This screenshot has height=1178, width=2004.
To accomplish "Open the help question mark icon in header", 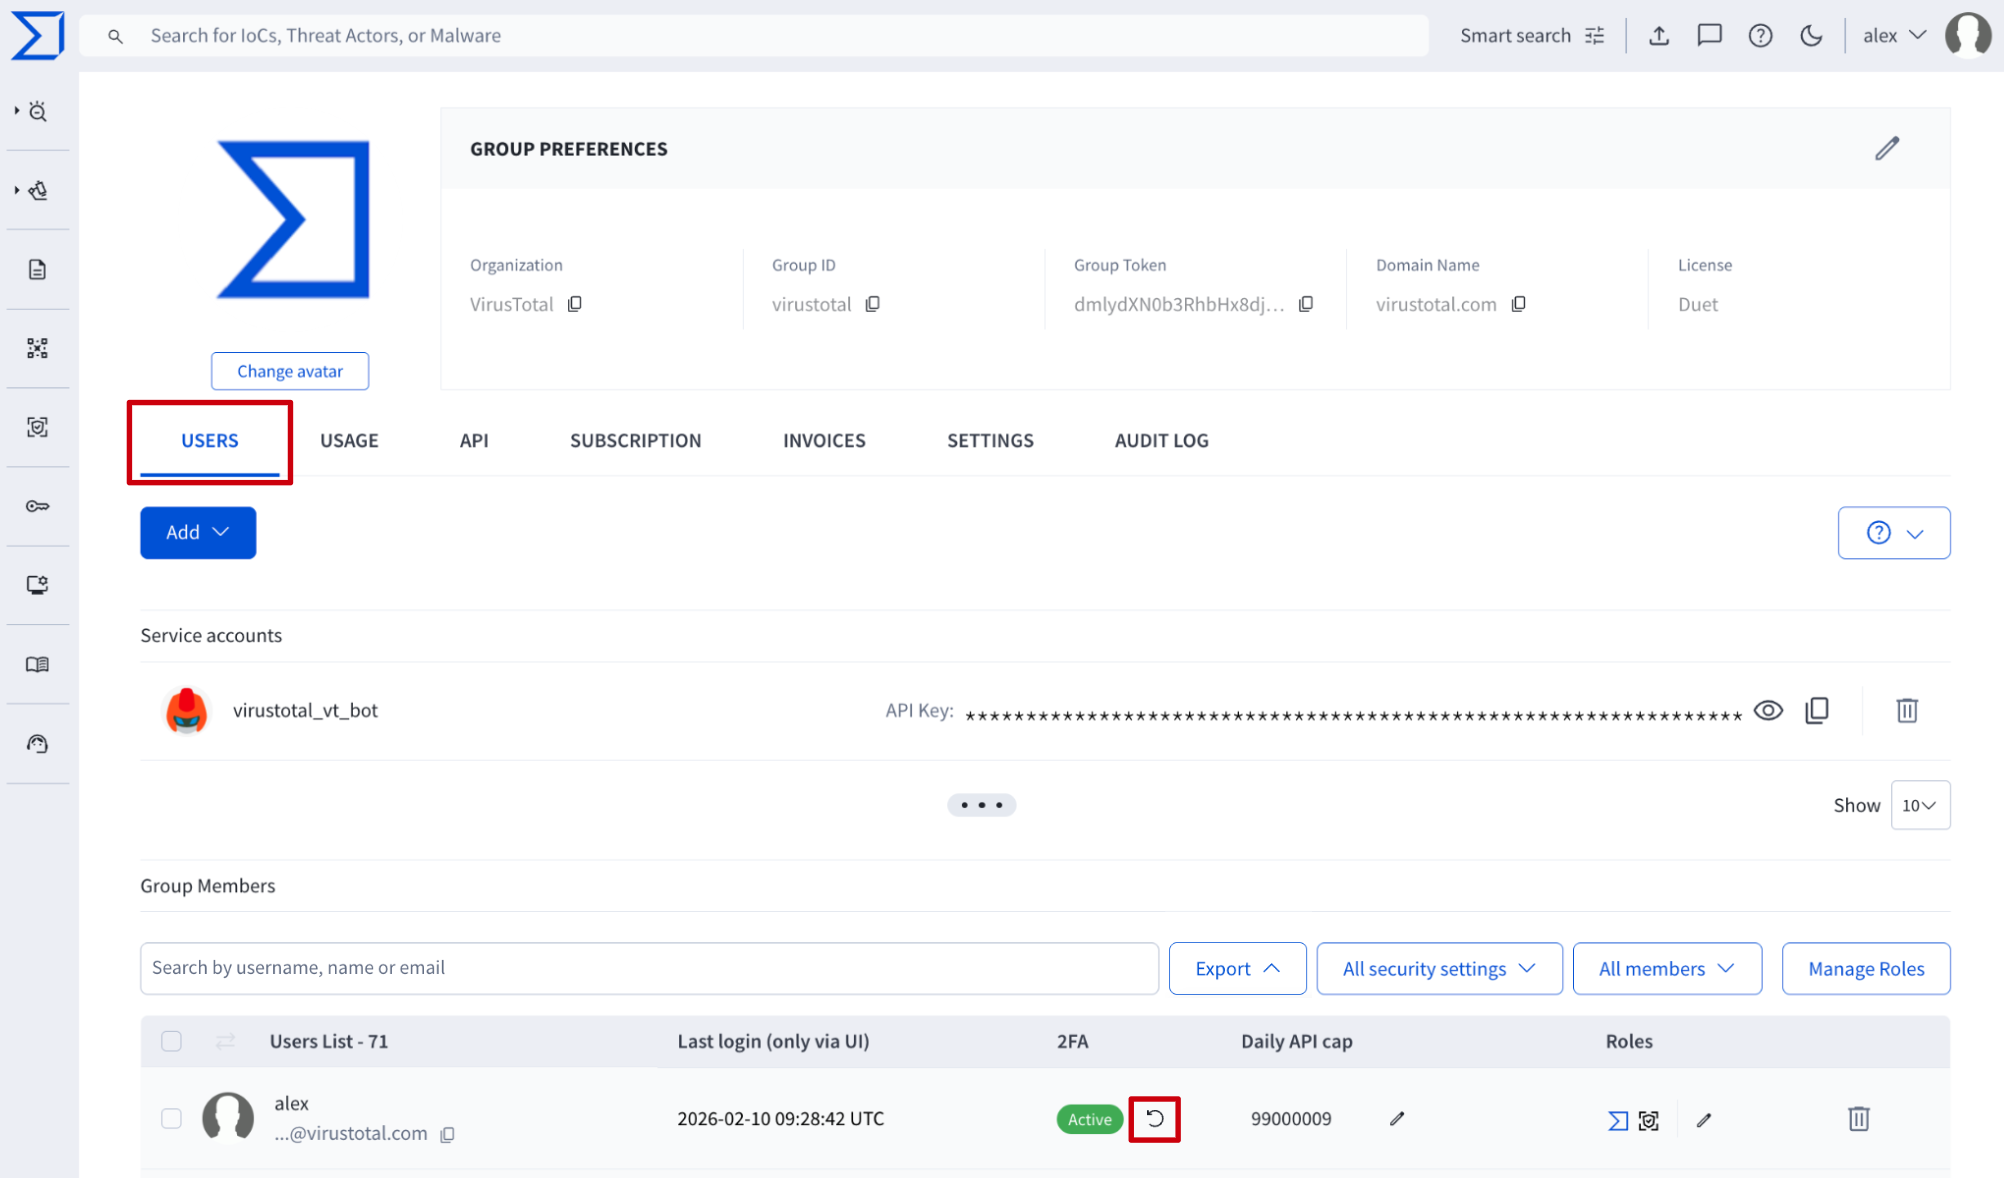I will pos(1760,36).
